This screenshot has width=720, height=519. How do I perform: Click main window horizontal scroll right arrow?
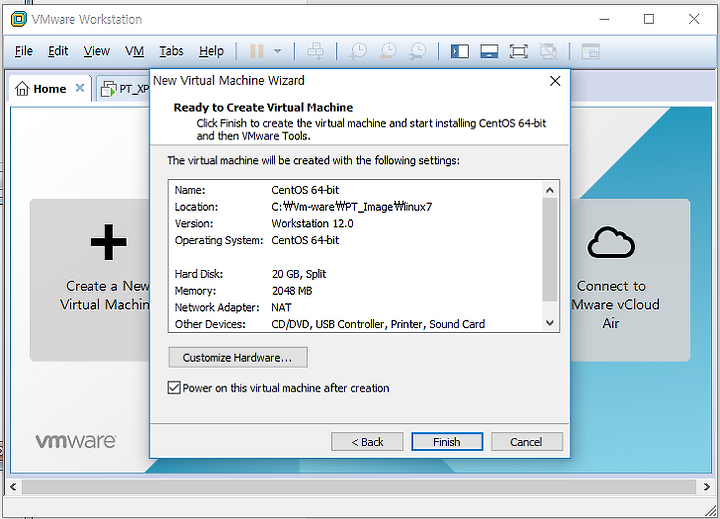[x=707, y=487]
